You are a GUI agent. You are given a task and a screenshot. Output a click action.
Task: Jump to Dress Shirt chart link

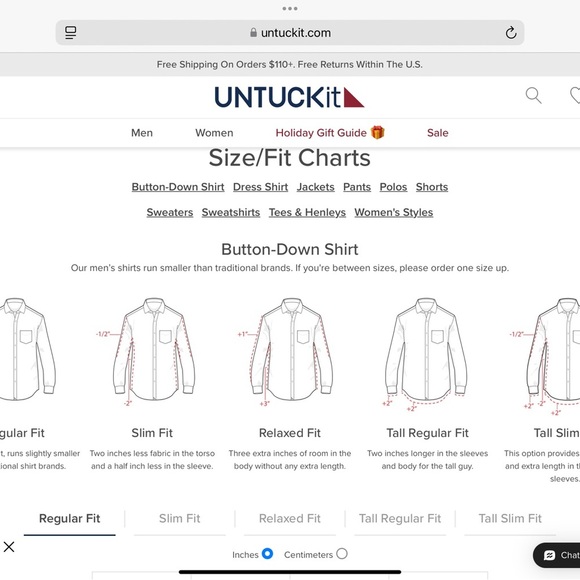(x=260, y=187)
